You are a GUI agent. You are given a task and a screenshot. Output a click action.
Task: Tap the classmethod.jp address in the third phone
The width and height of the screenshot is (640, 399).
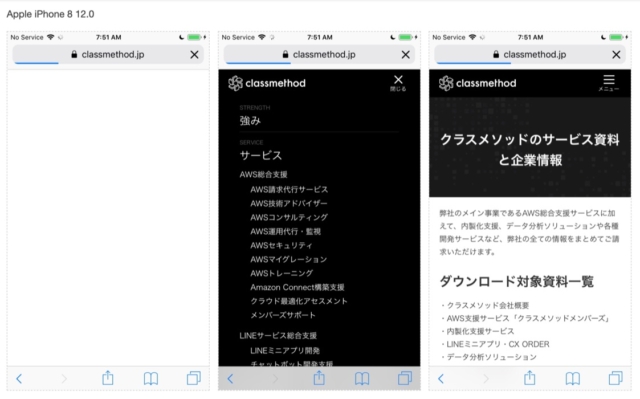coord(535,54)
